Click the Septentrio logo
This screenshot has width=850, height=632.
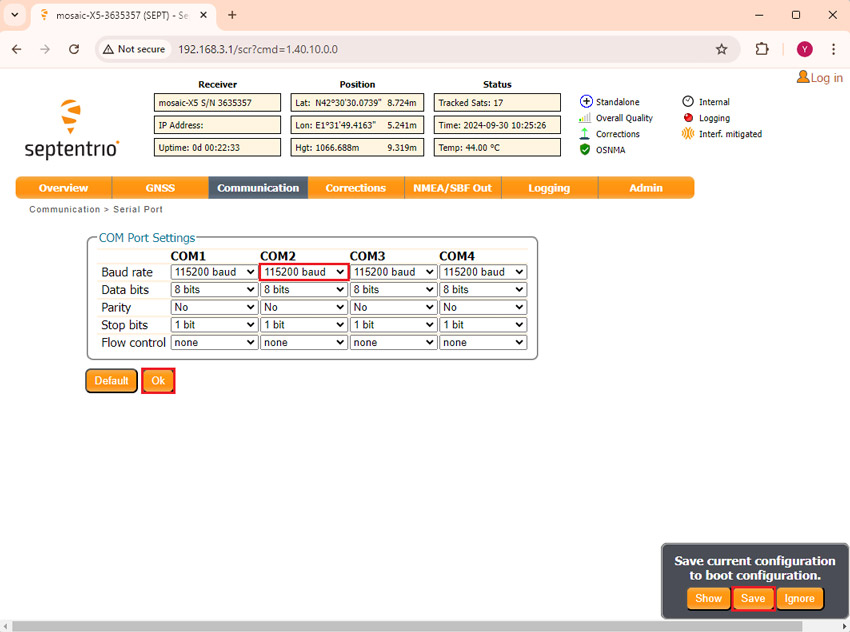coord(71,129)
